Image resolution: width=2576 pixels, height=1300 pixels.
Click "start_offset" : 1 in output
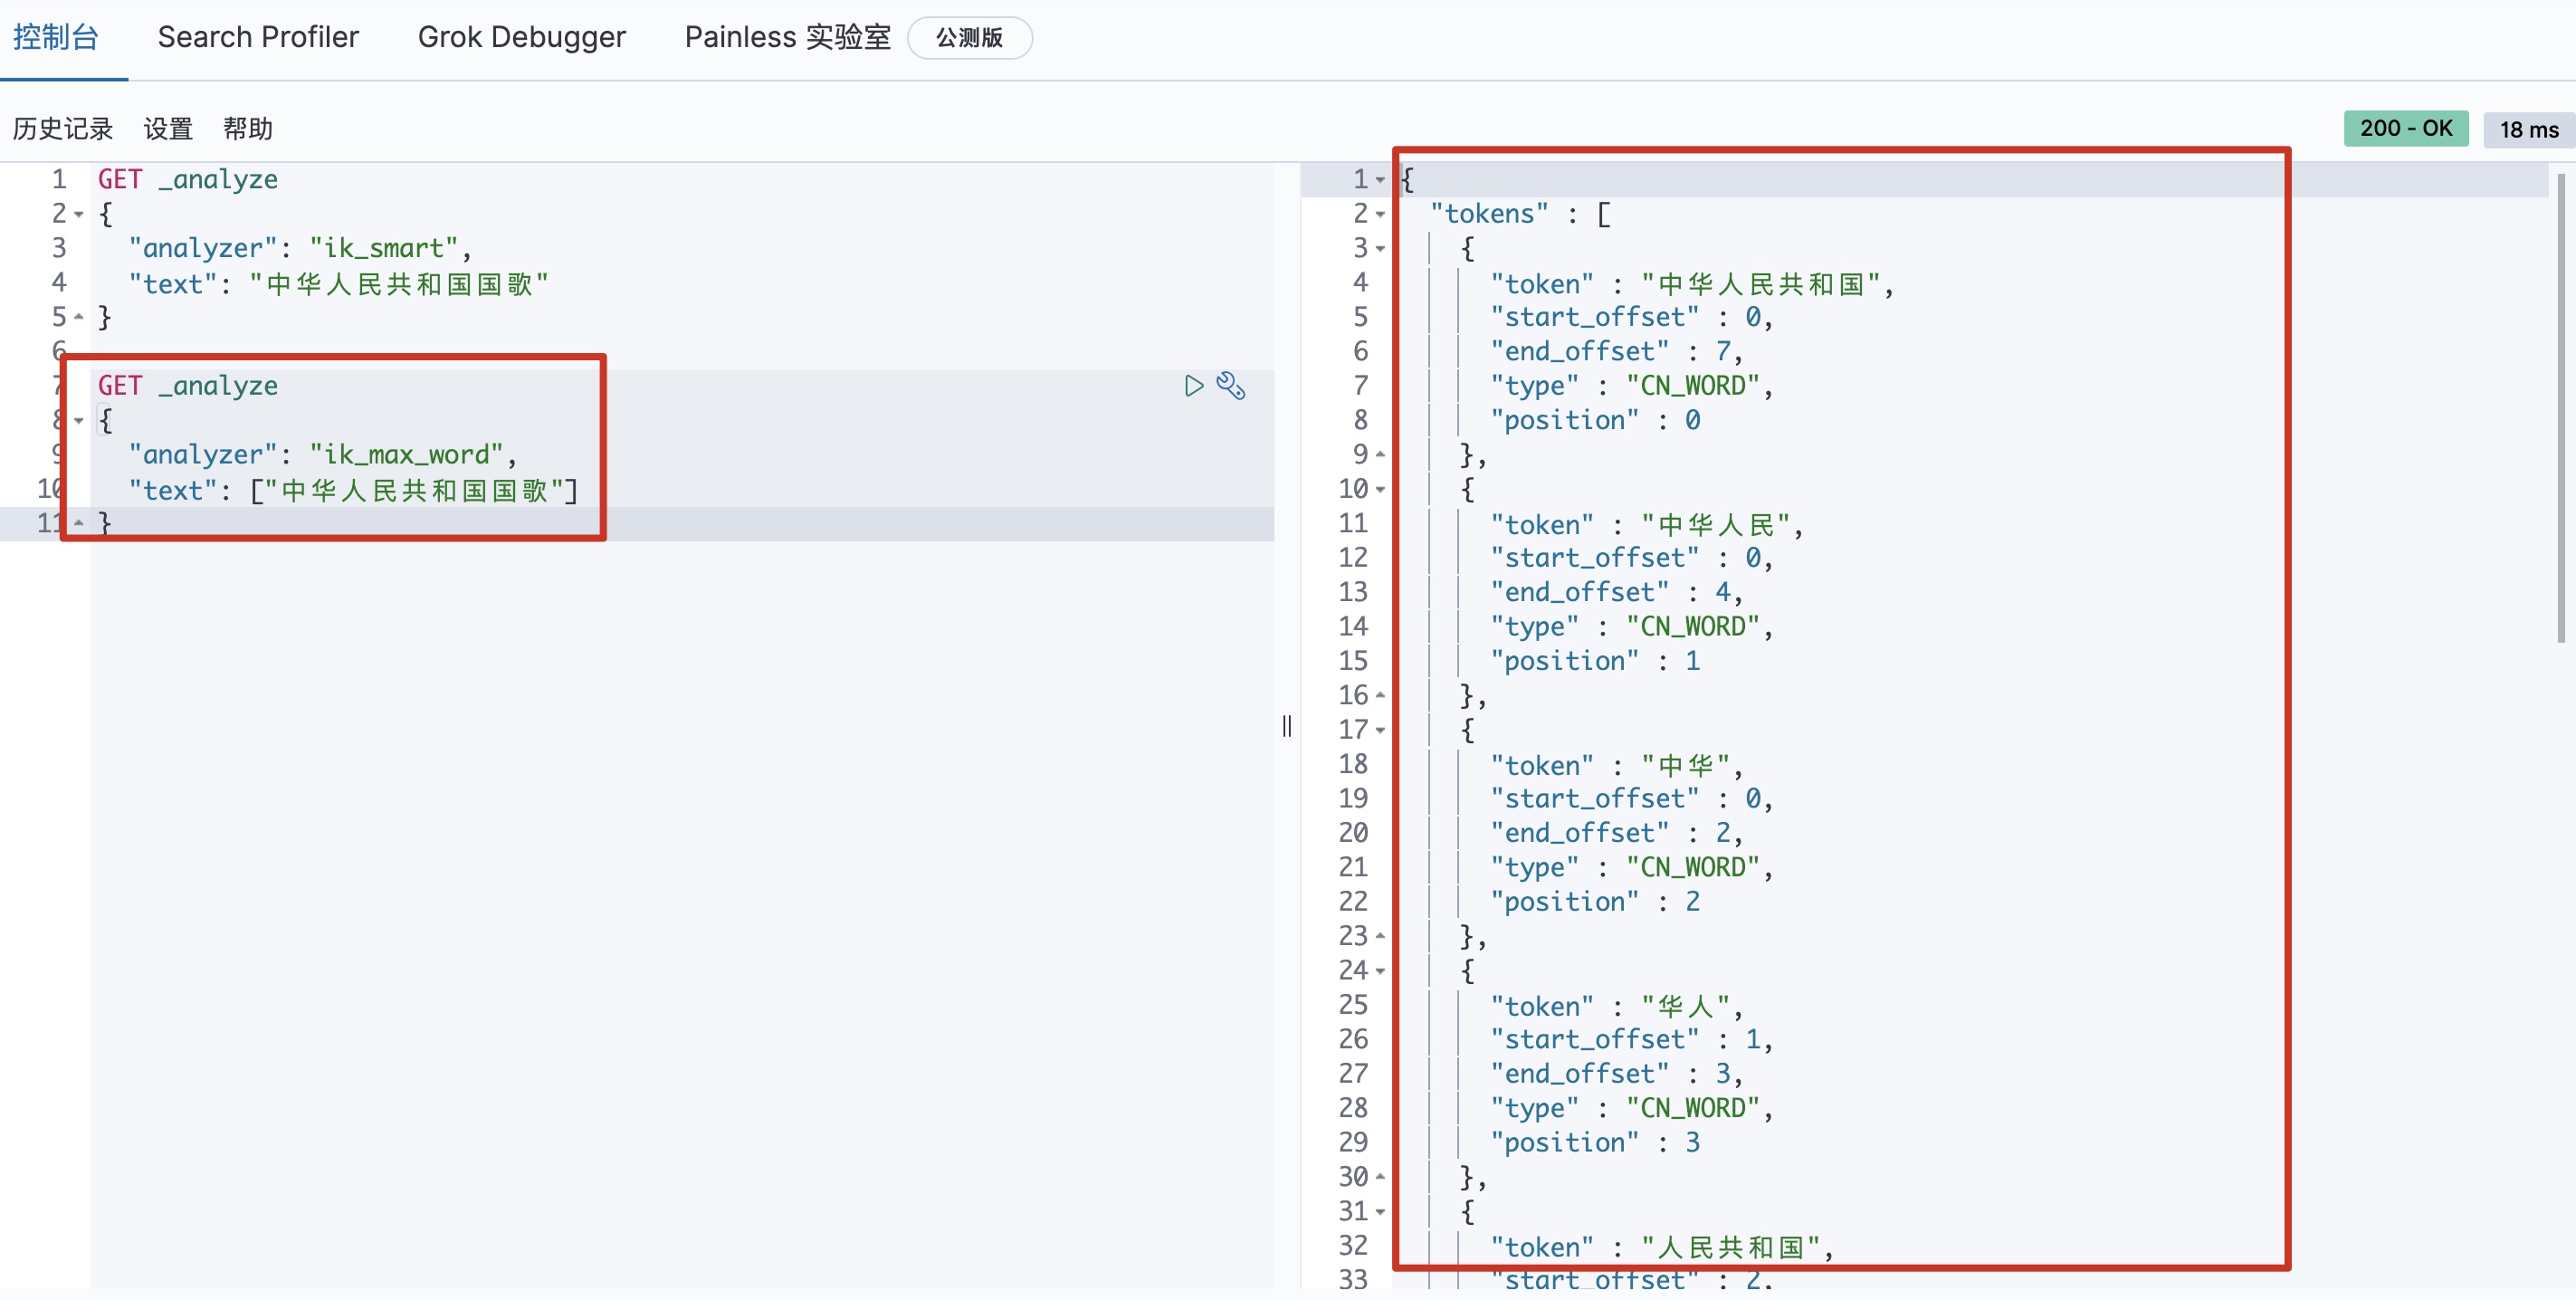click(1625, 1040)
